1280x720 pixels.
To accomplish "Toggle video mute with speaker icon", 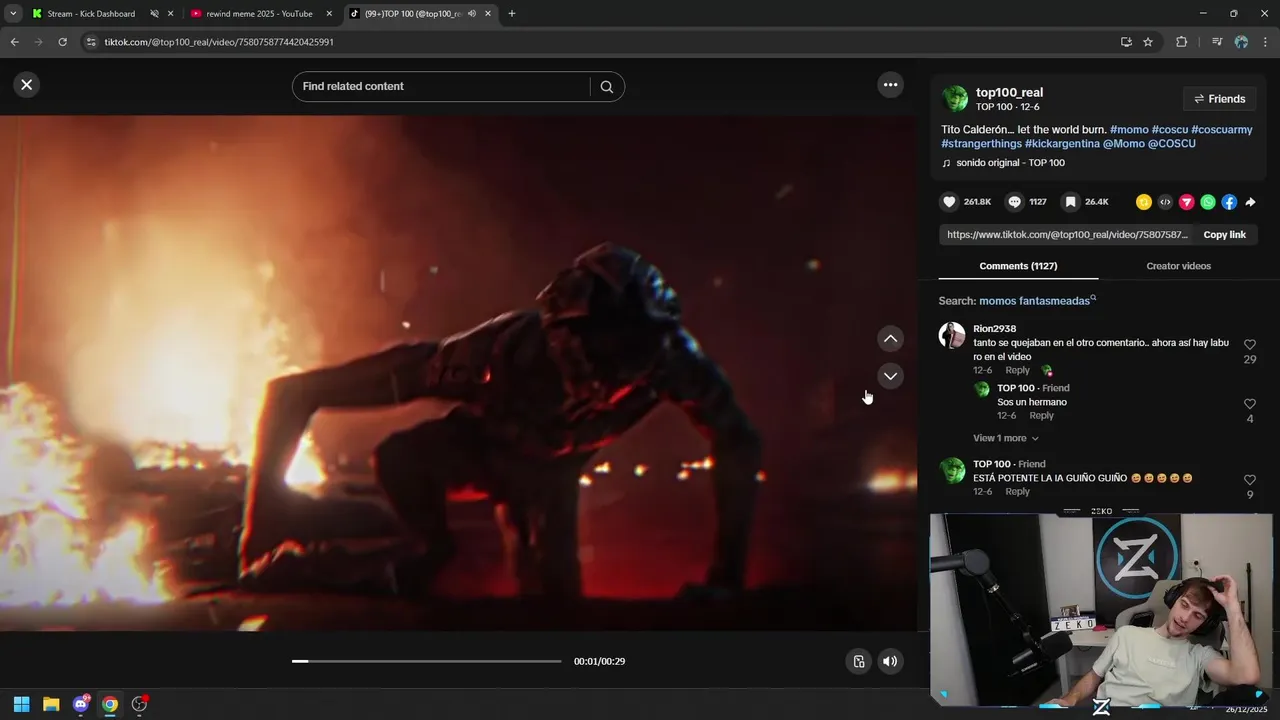I will pyautogui.click(x=890, y=661).
